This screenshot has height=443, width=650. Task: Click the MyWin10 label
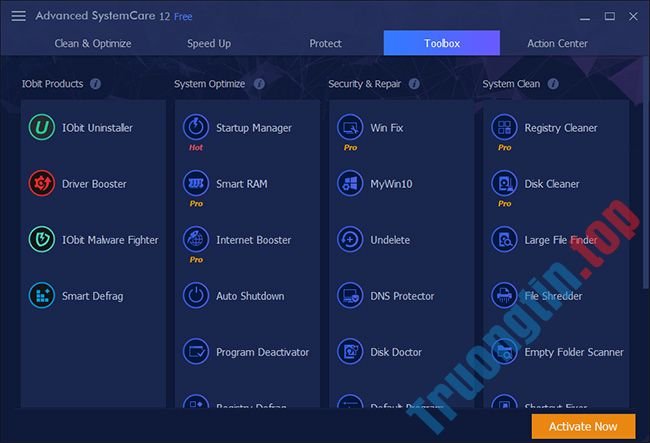tap(391, 184)
